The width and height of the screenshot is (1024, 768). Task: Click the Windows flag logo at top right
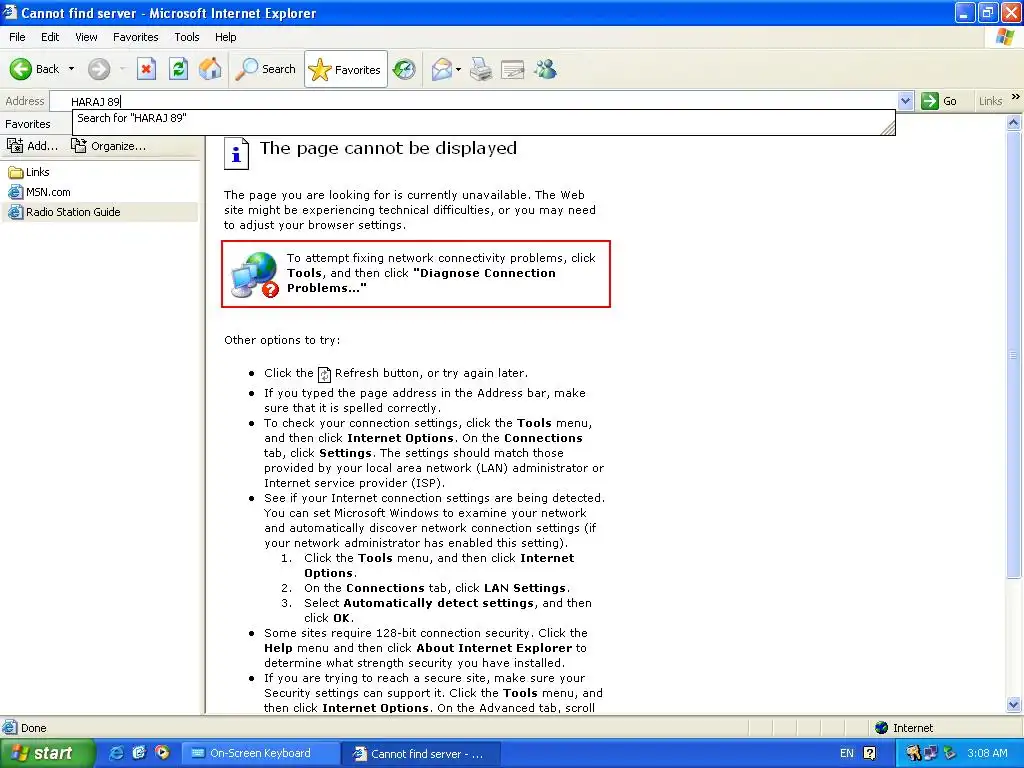(x=1005, y=37)
